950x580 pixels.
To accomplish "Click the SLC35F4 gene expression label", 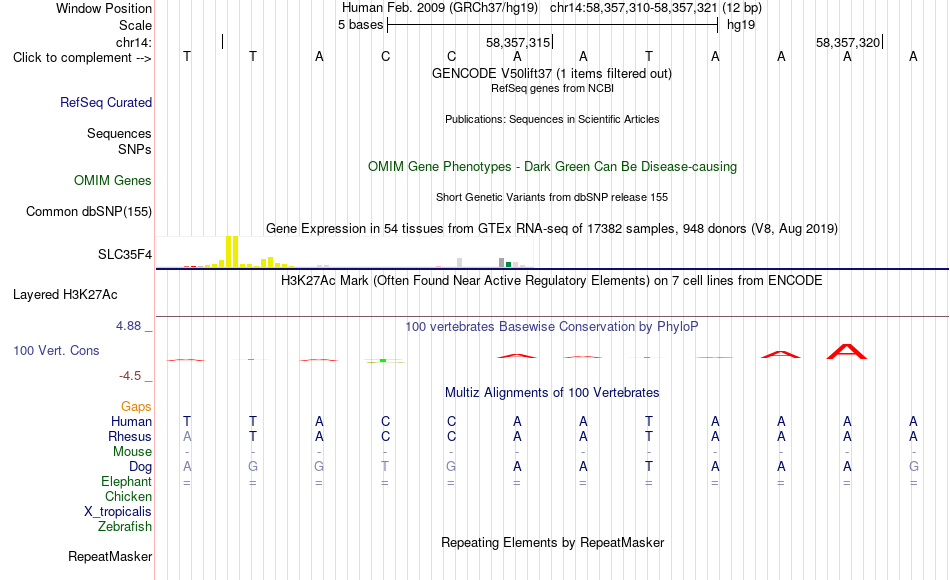I will [125, 255].
